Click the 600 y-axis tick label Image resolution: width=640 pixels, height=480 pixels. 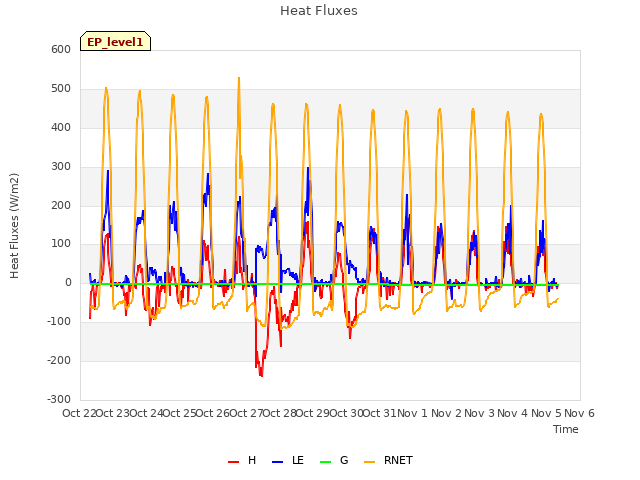(61, 49)
